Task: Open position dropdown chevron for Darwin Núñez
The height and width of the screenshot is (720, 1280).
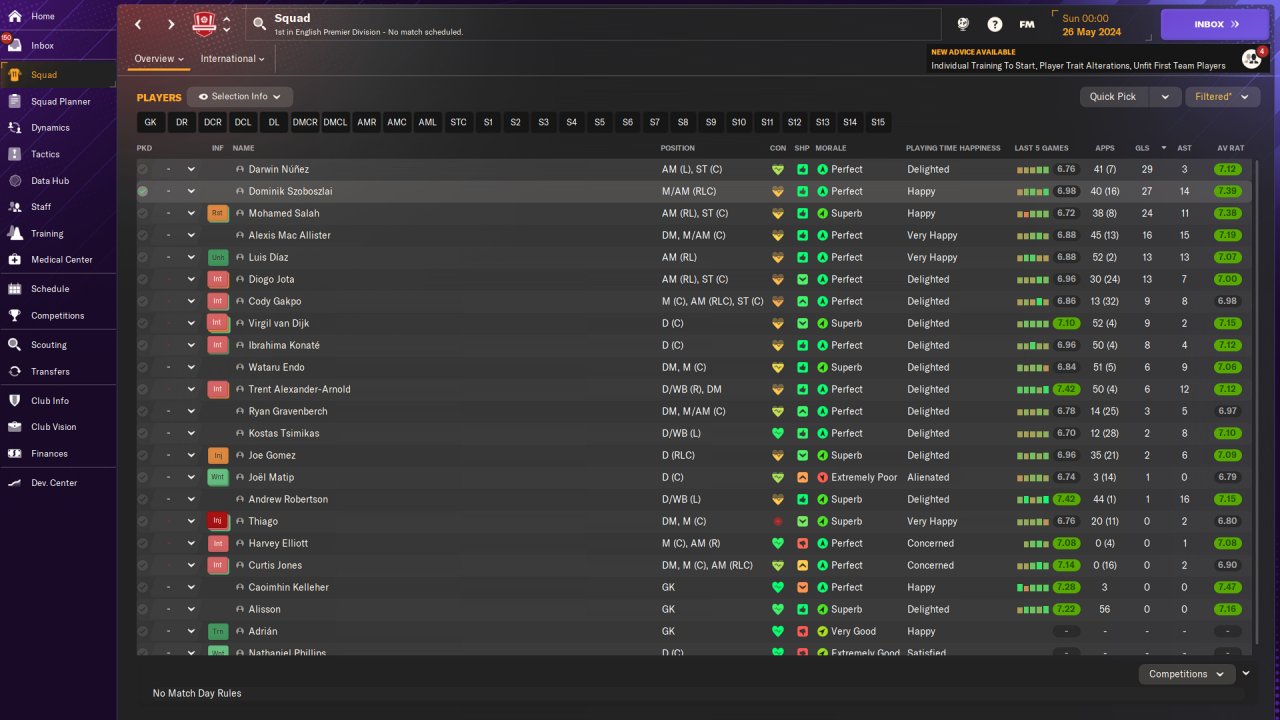Action: click(x=191, y=169)
